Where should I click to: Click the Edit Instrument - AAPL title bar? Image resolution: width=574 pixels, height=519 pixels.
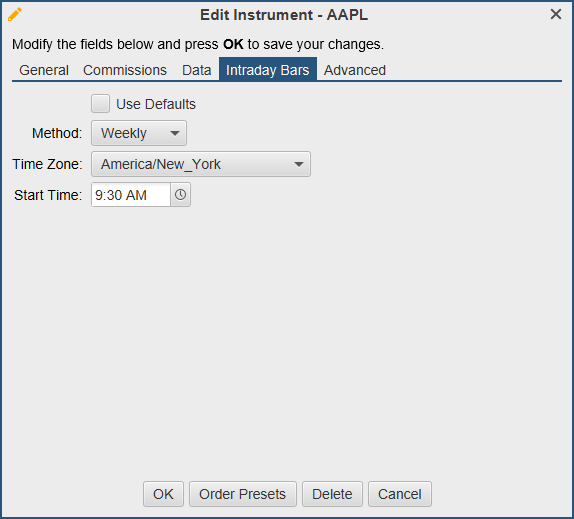(284, 15)
